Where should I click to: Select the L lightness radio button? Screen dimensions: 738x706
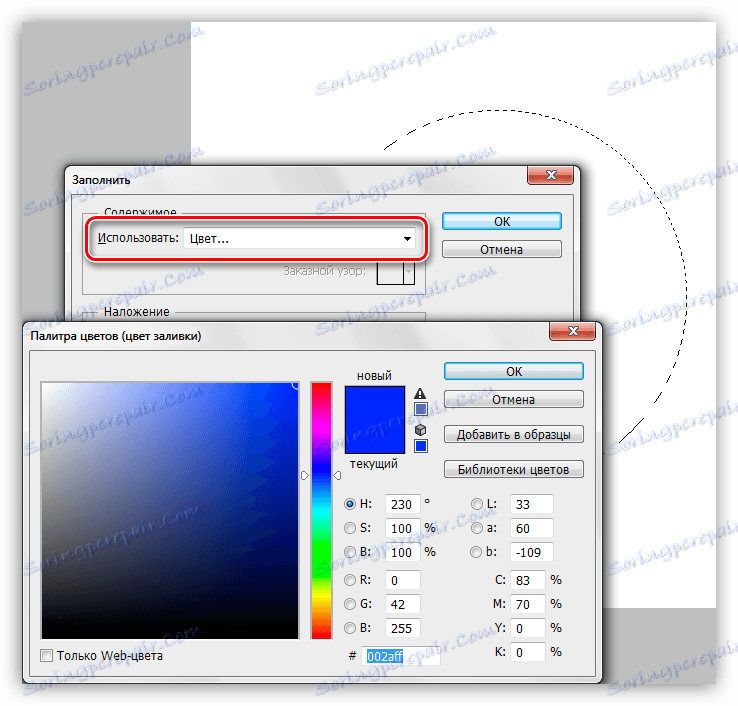(477, 504)
